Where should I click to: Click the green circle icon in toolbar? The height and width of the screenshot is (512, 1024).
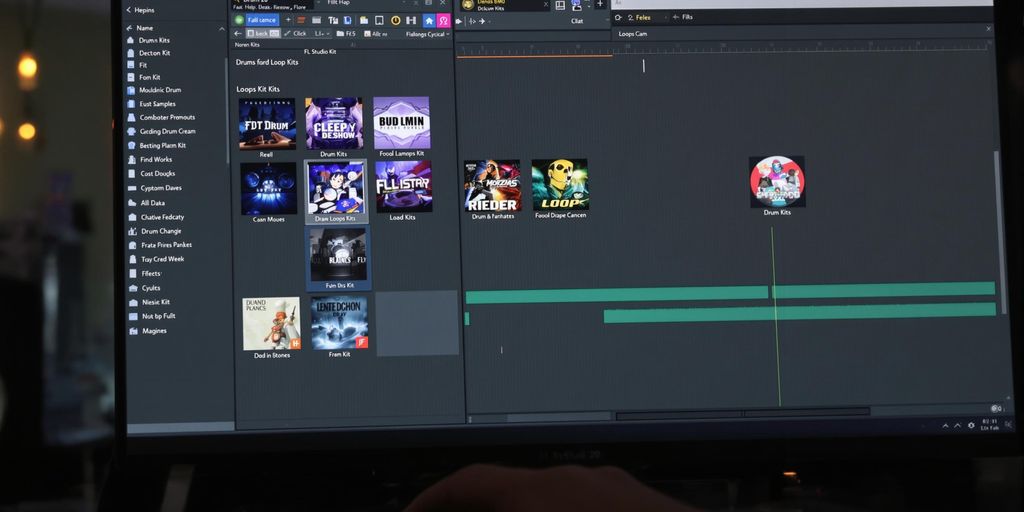click(239, 20)
